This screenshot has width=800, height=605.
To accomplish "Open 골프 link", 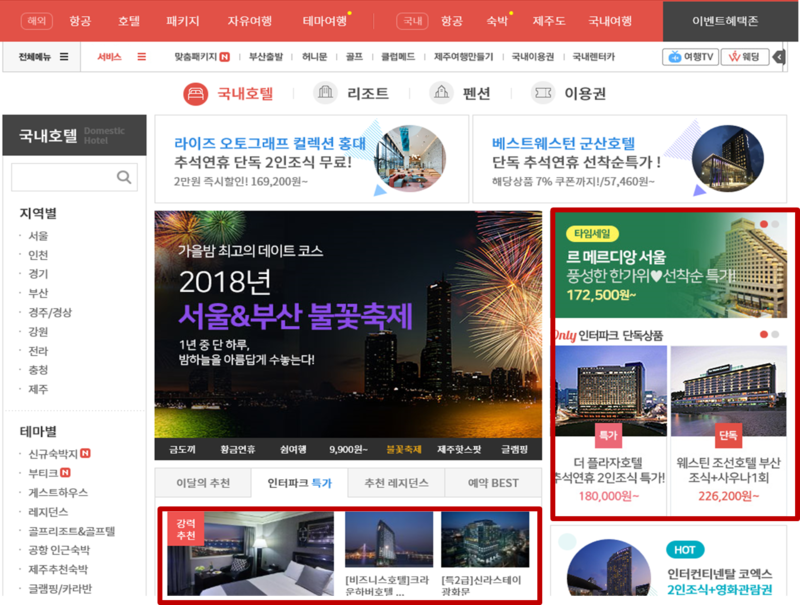I will click(354, 57).
